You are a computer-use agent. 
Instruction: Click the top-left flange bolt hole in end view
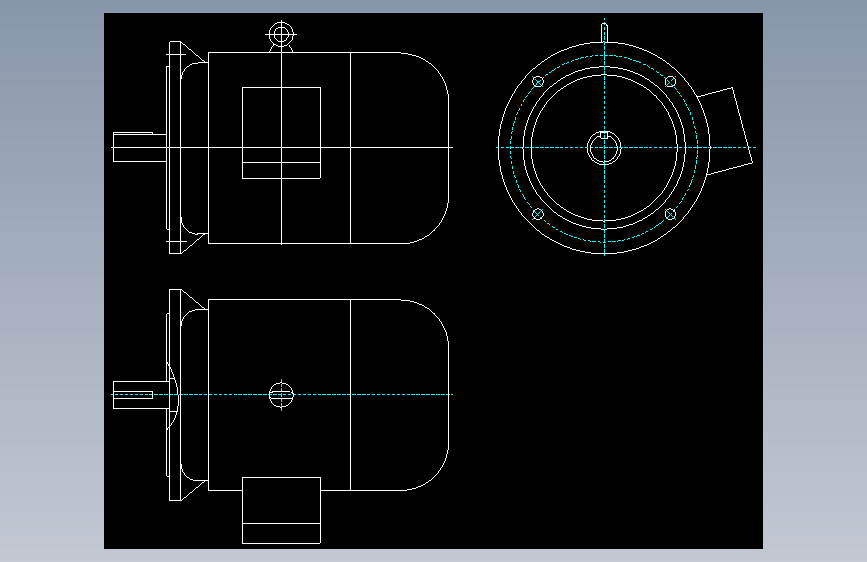pos(538,82)
